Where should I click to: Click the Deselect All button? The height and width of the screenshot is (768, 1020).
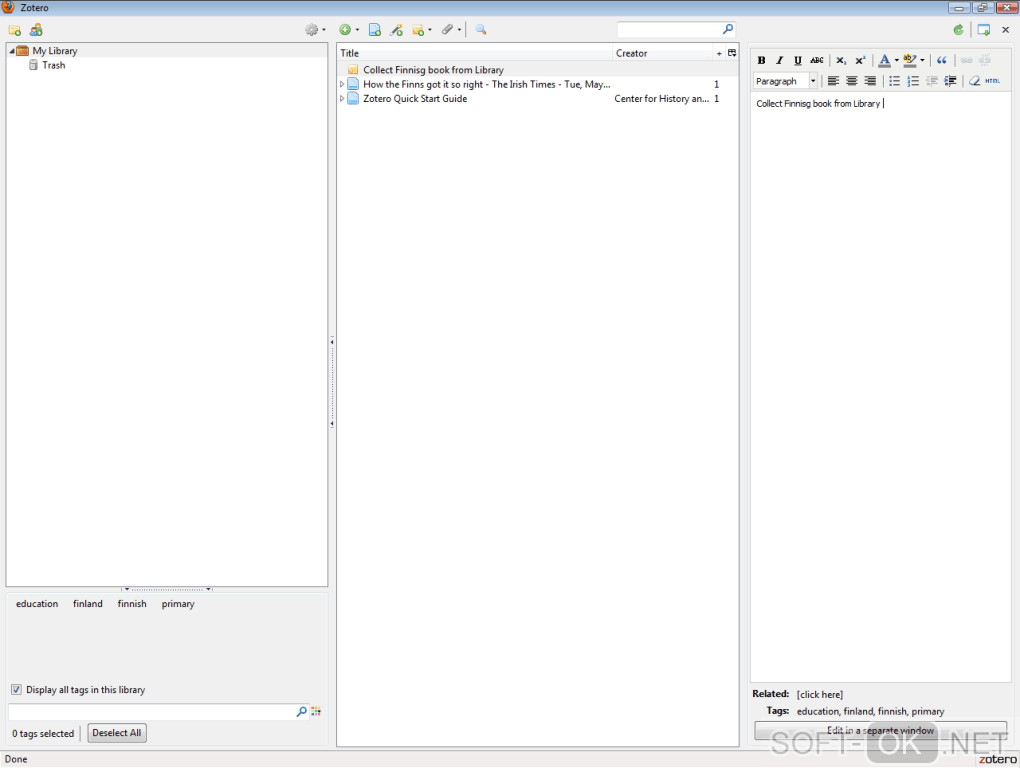(116, 733)
